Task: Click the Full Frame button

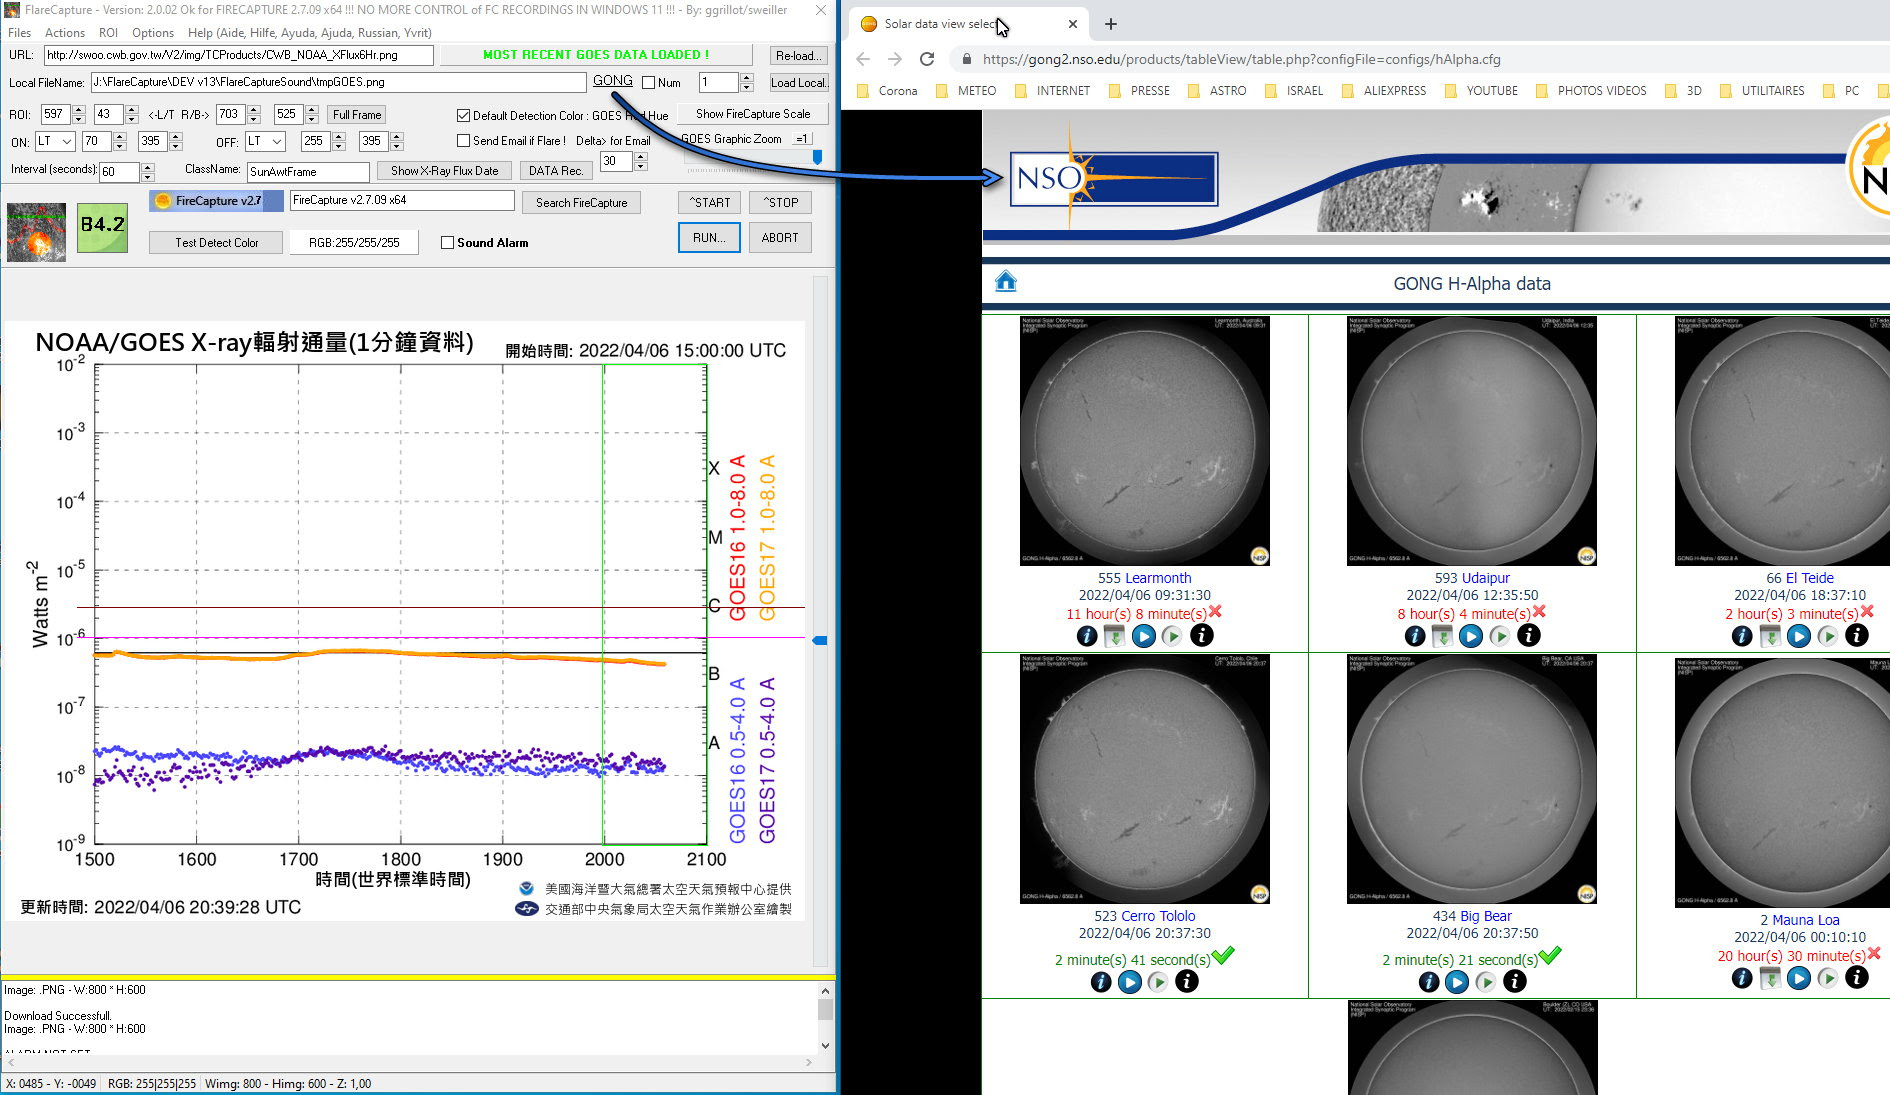Action: point(357,115)
